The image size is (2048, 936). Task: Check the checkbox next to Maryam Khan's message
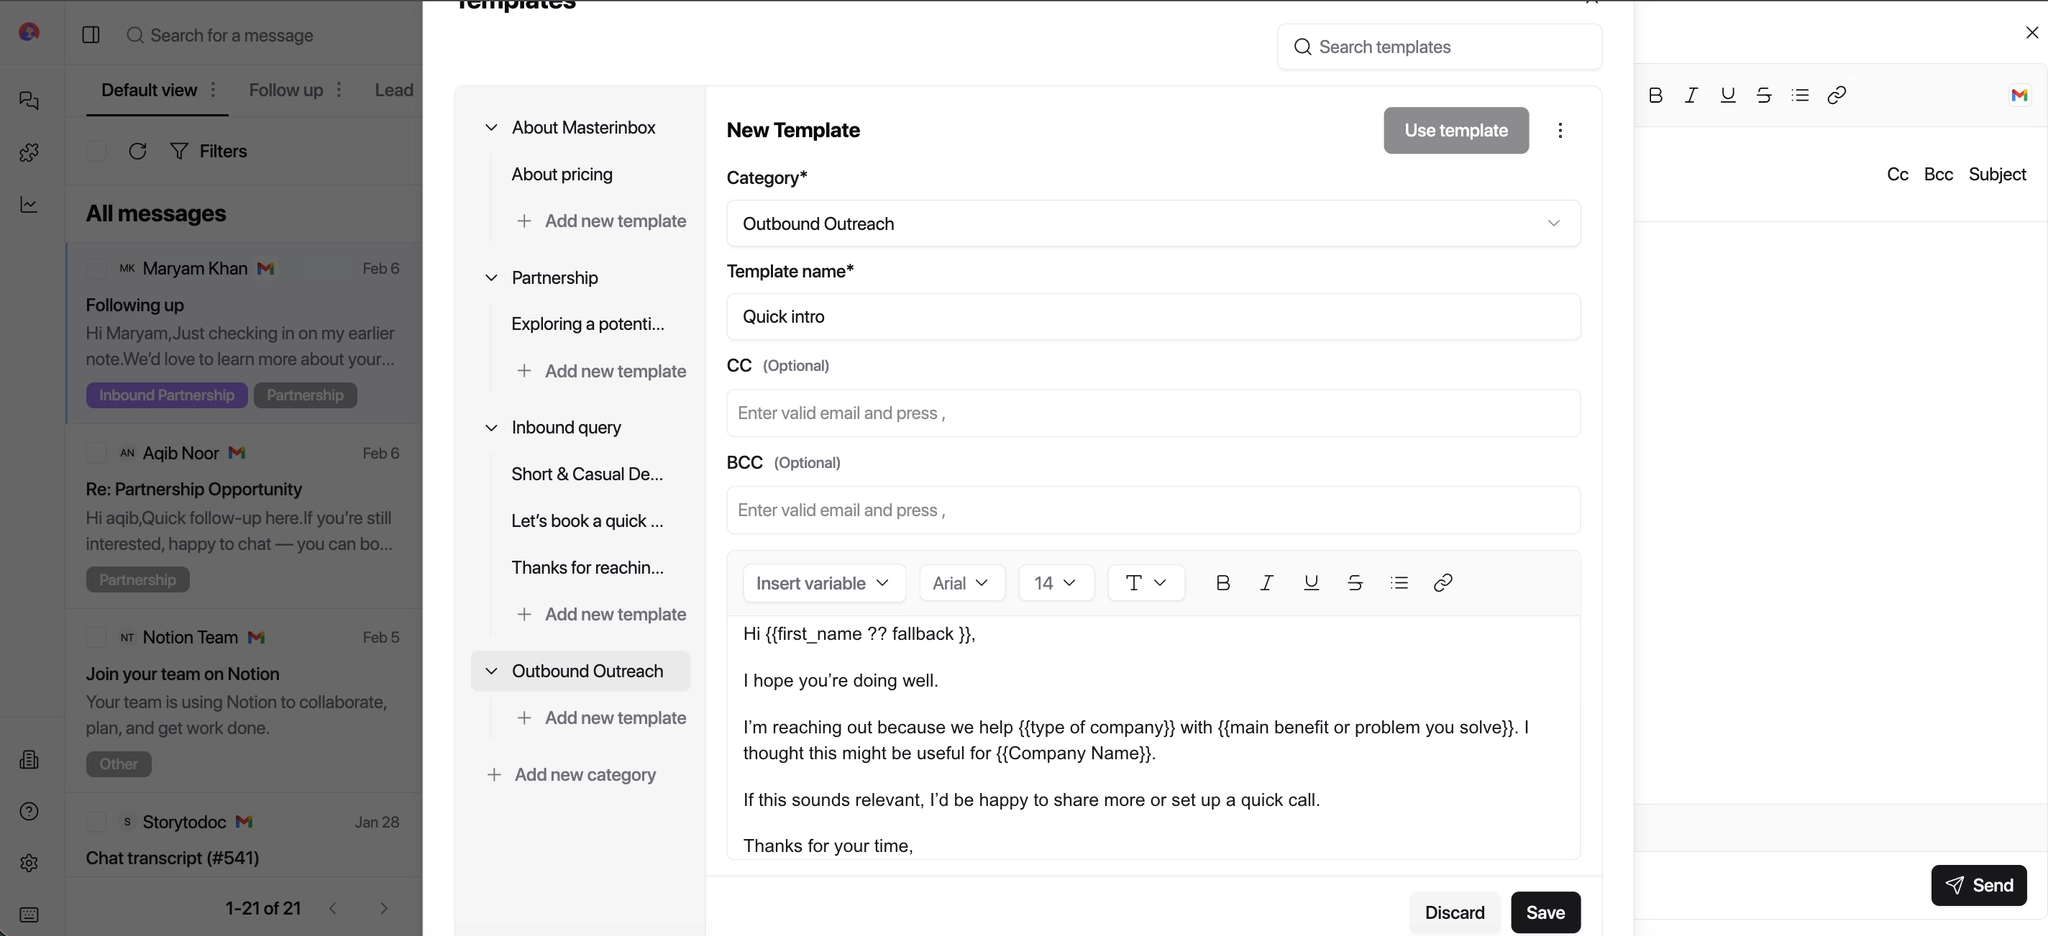[96, 268]
